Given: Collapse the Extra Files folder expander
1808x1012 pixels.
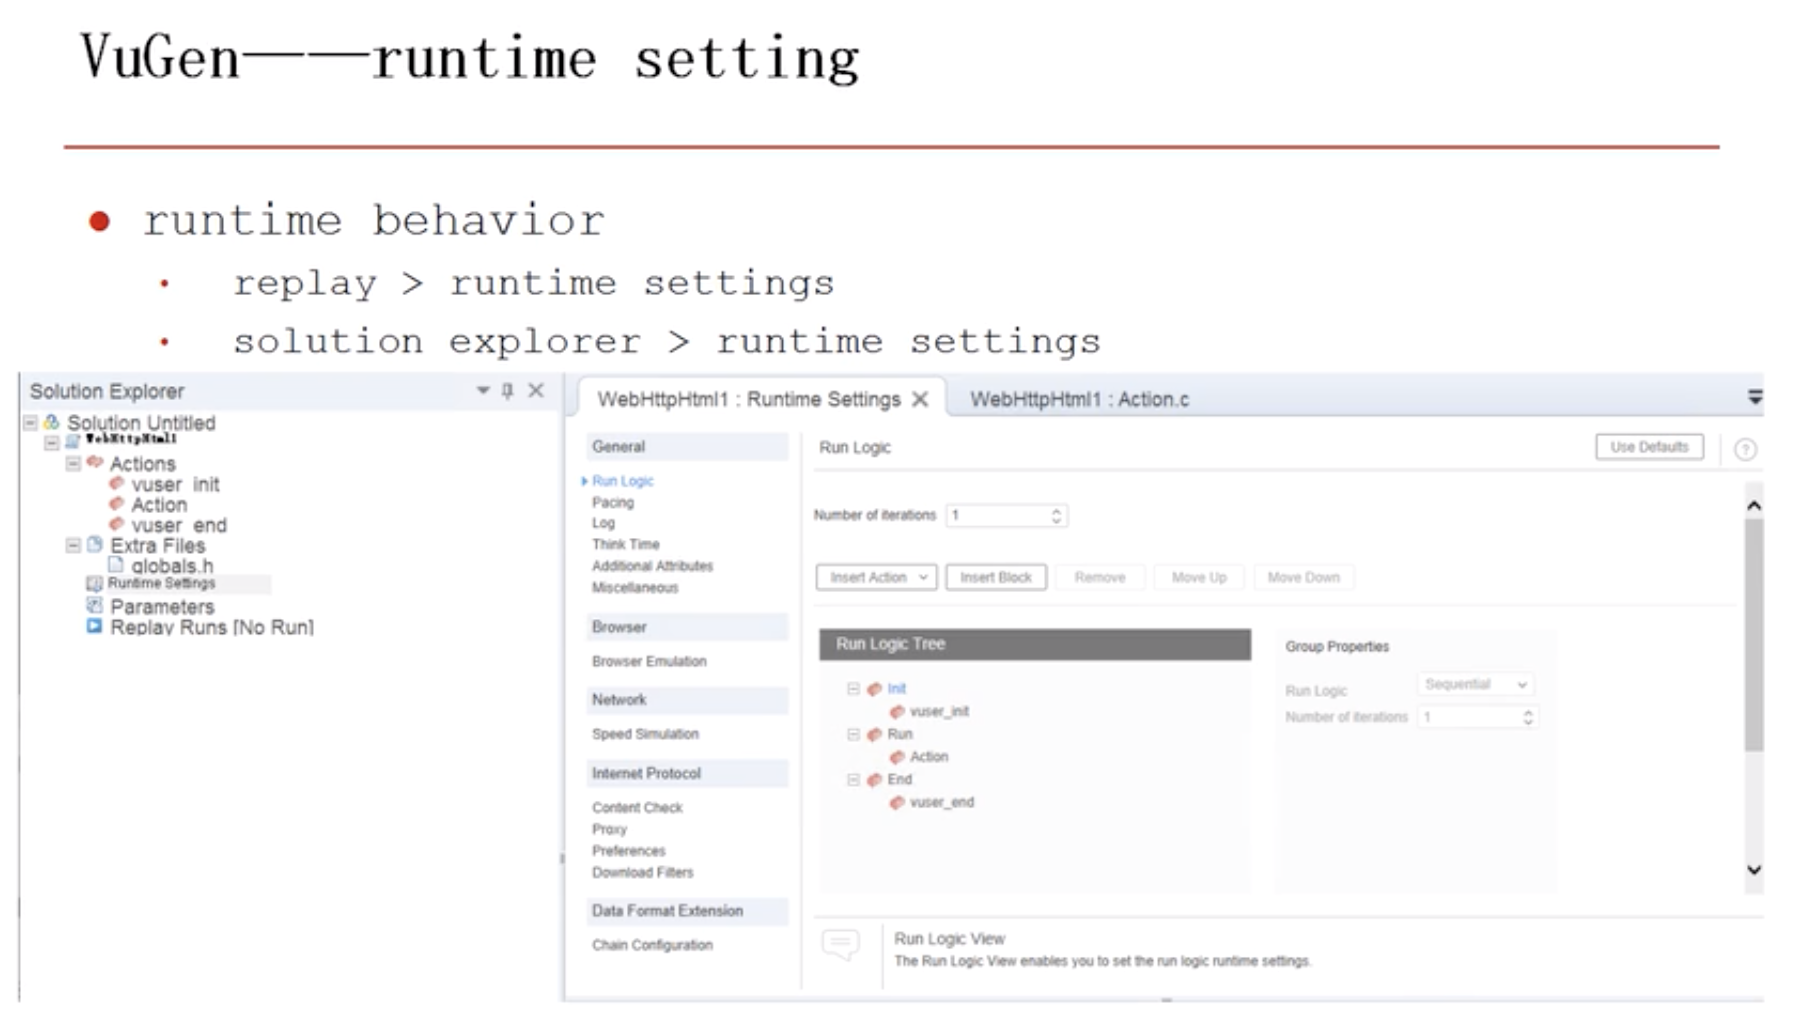Looking at the screenshot, I should [73, 545].
